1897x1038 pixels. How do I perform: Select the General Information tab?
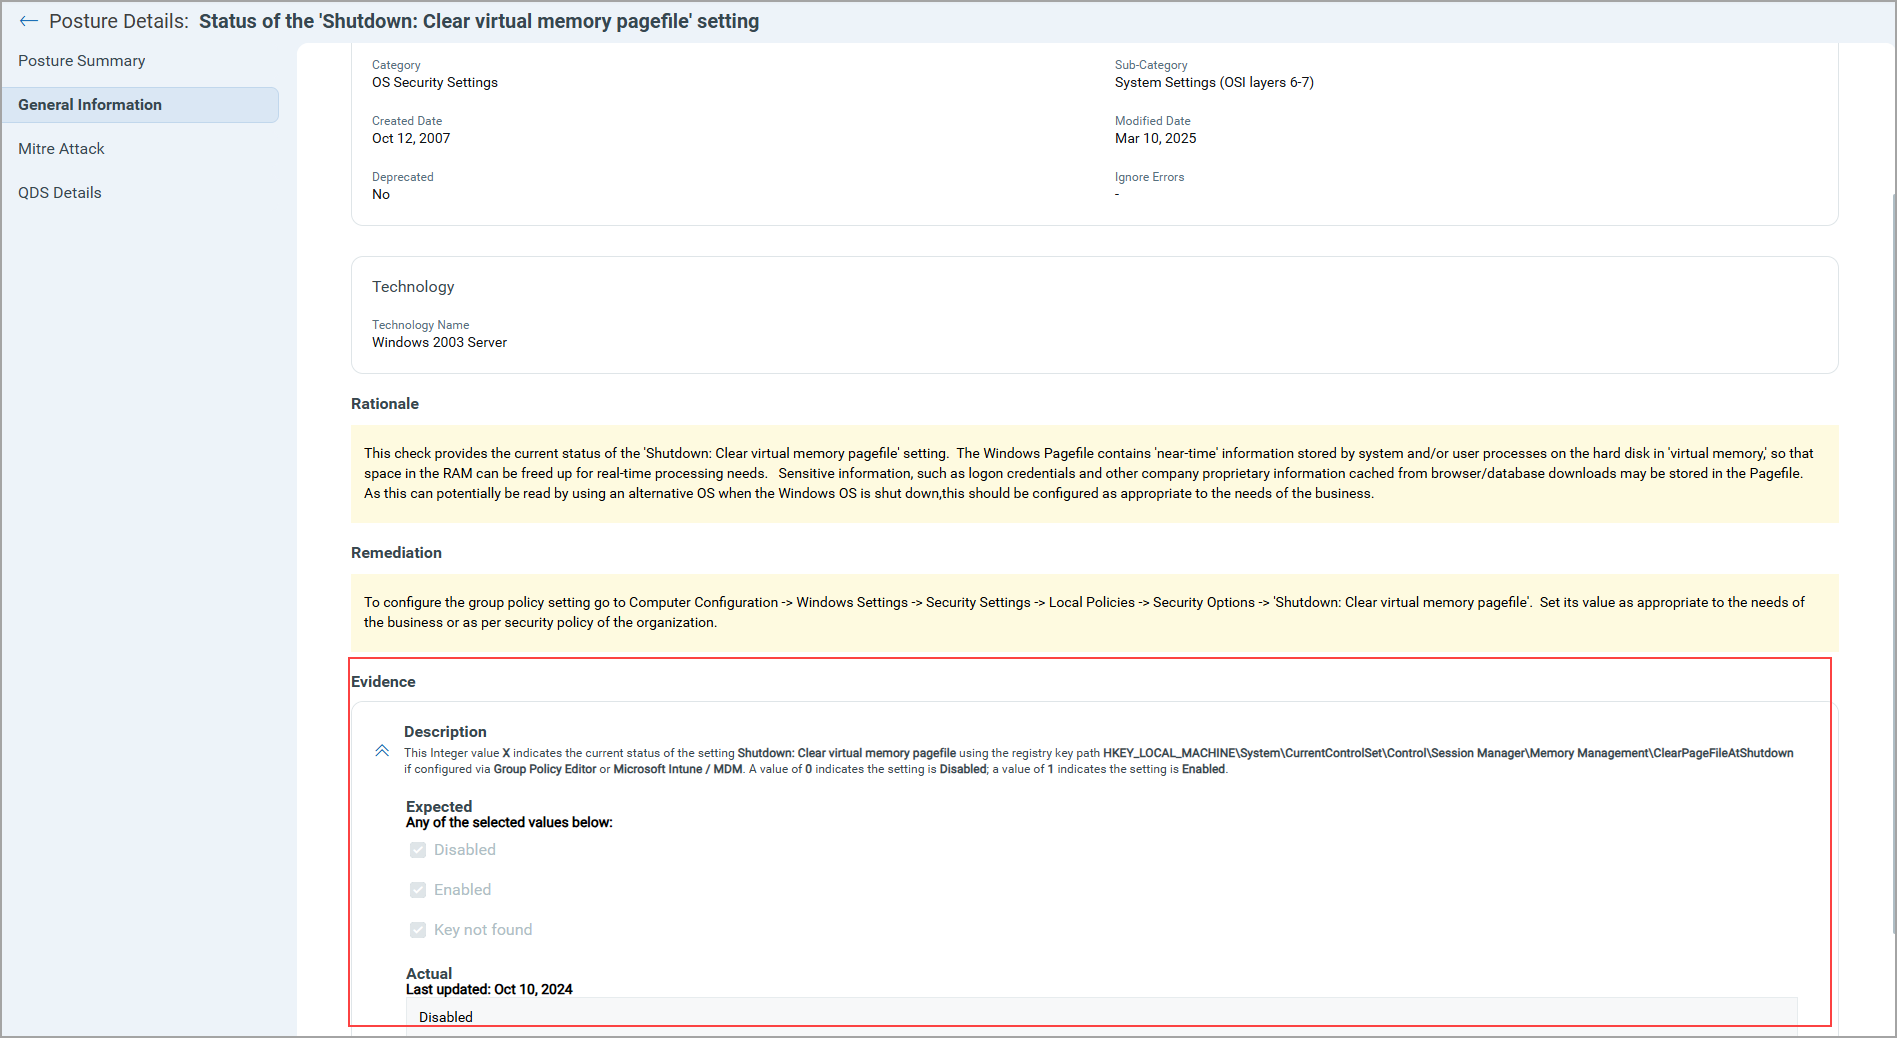[x=140, y=105]
